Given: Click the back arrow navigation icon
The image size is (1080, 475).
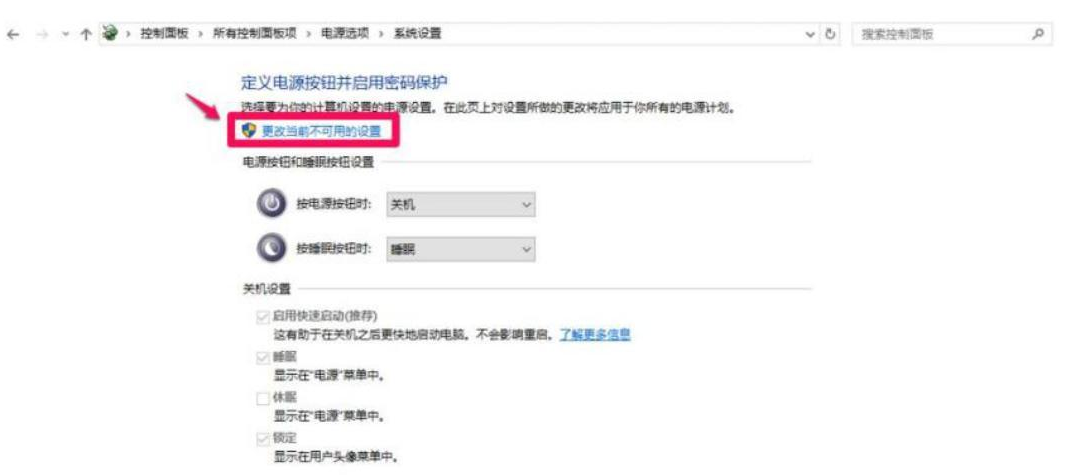Looking at the screenshot, I should [13, 34].
